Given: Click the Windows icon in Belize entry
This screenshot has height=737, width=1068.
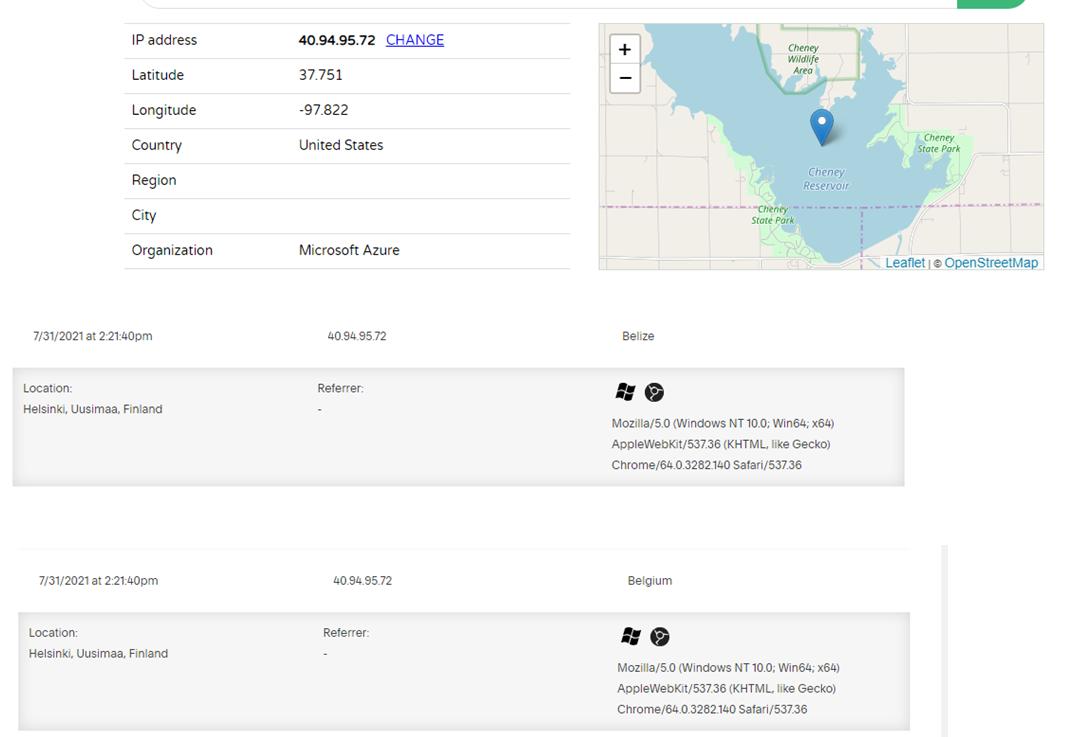Looking at the screenshot, I should [x=625, y=392].
